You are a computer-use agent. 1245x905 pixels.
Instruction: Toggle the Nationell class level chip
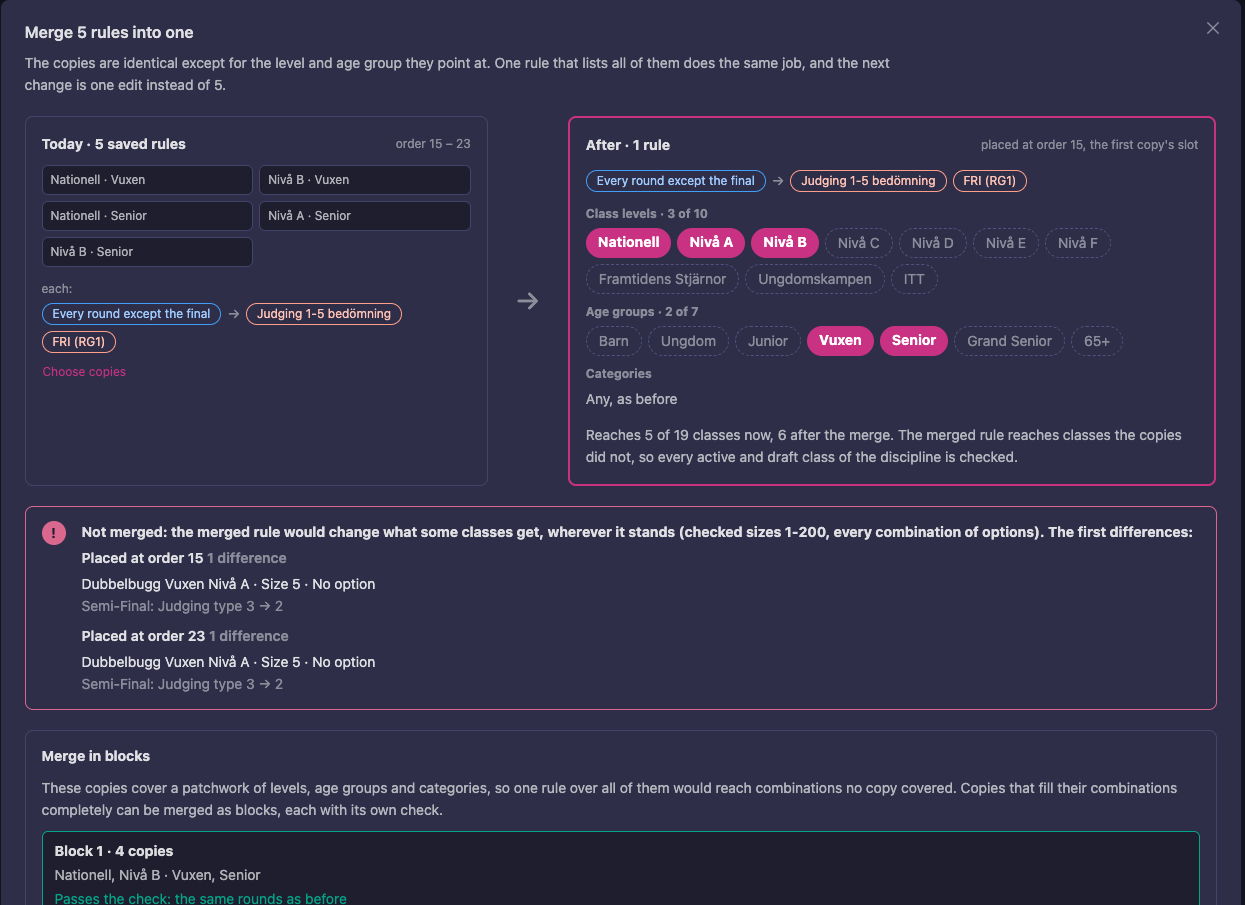click(x=628, y=242)
